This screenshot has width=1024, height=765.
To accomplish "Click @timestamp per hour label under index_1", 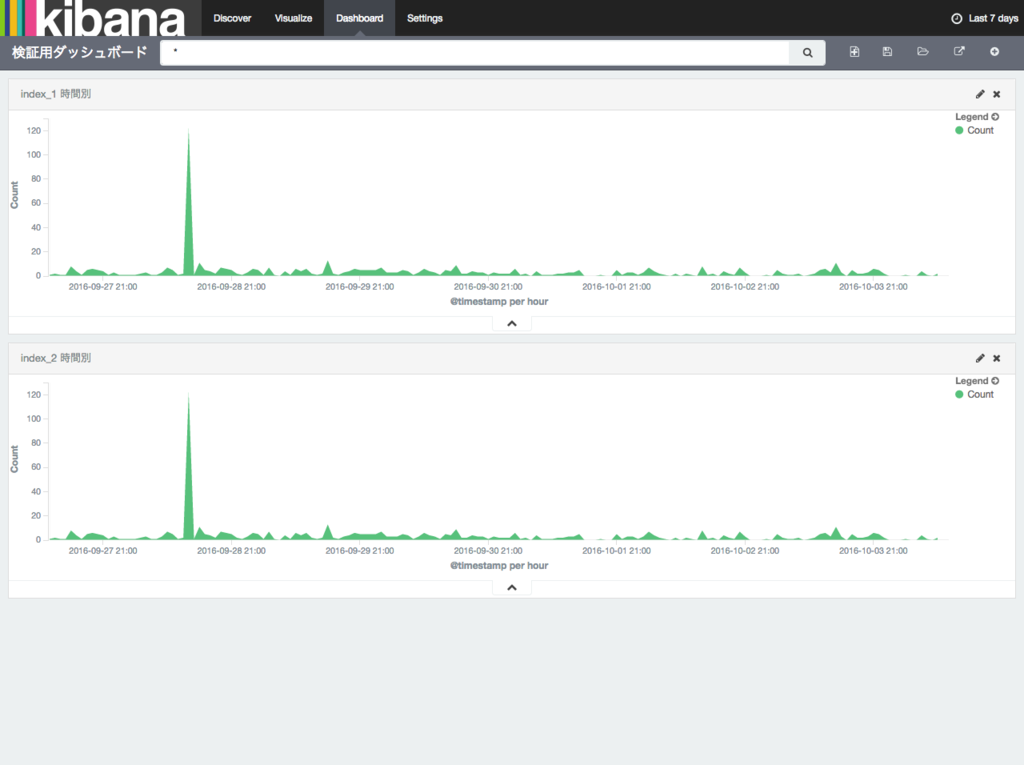I will click(x=499, y=301).
